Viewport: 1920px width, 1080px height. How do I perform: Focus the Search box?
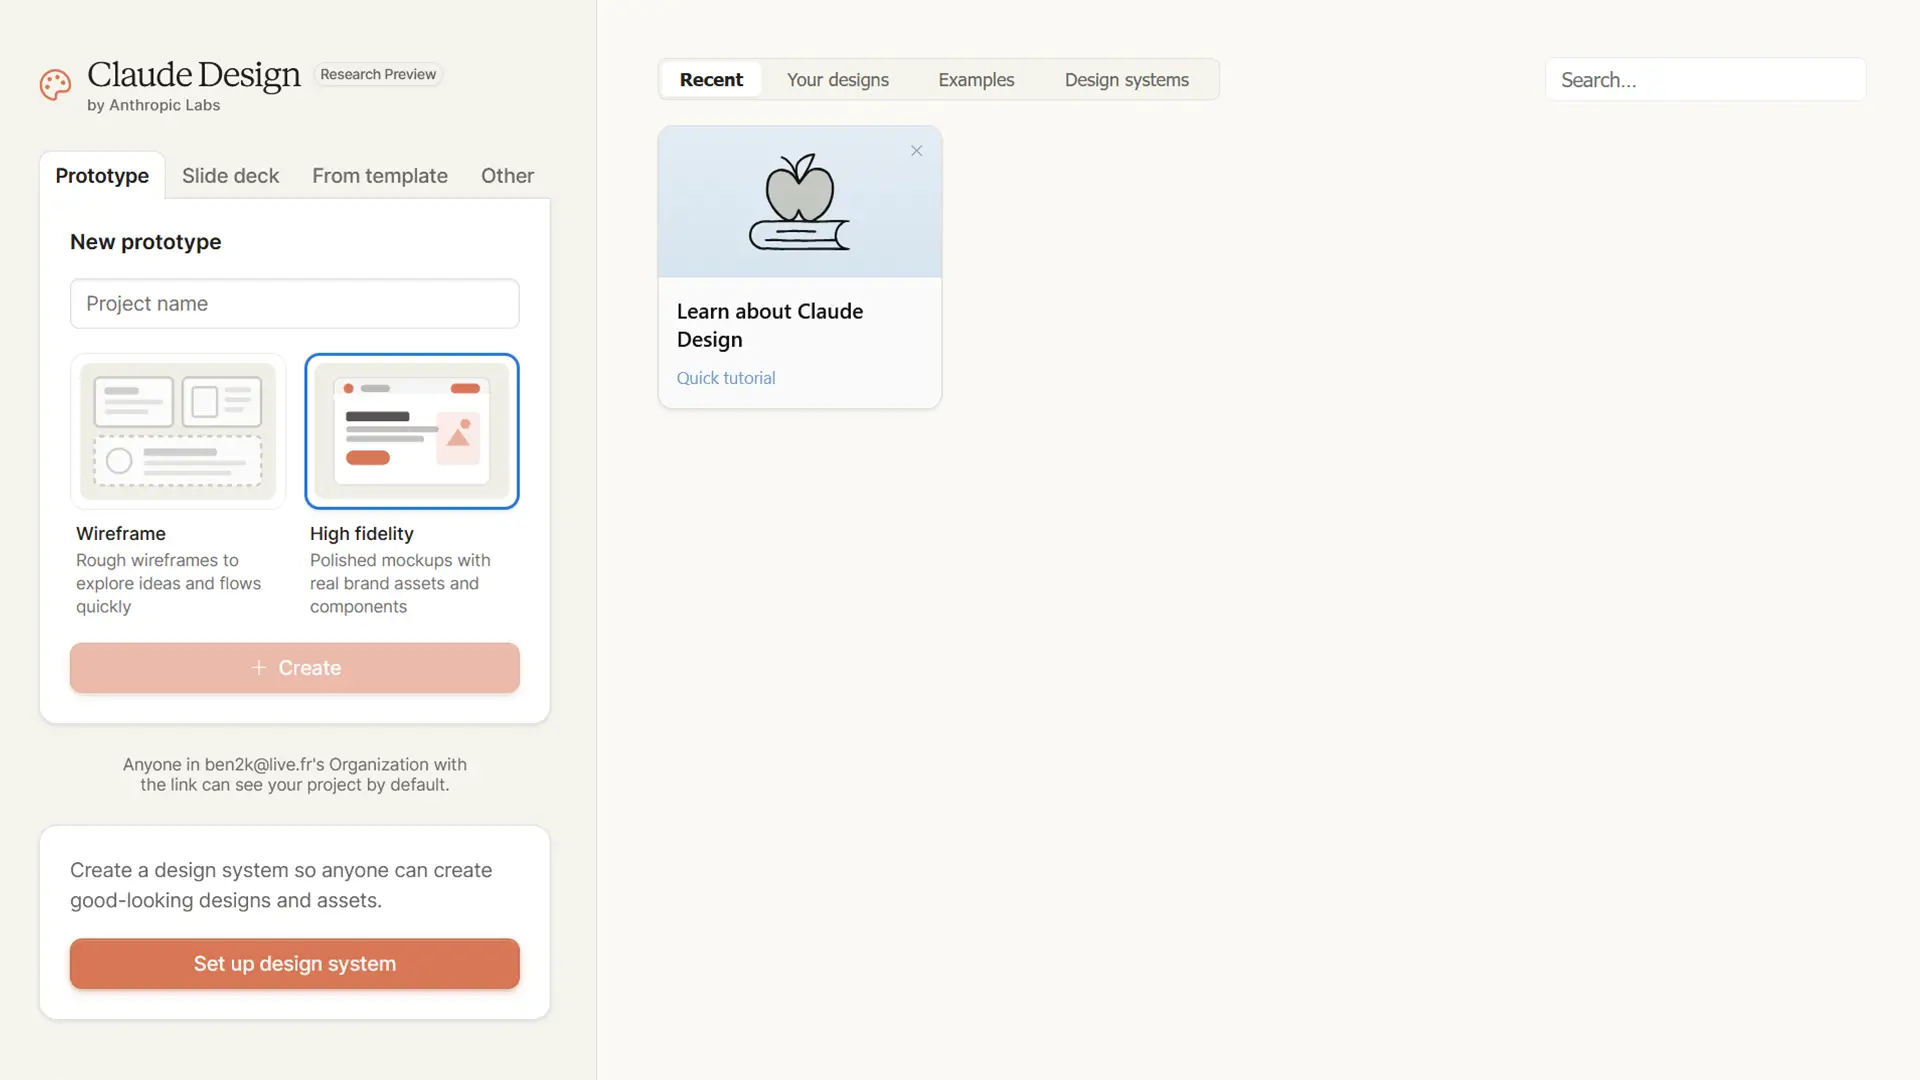[1706, 80]
